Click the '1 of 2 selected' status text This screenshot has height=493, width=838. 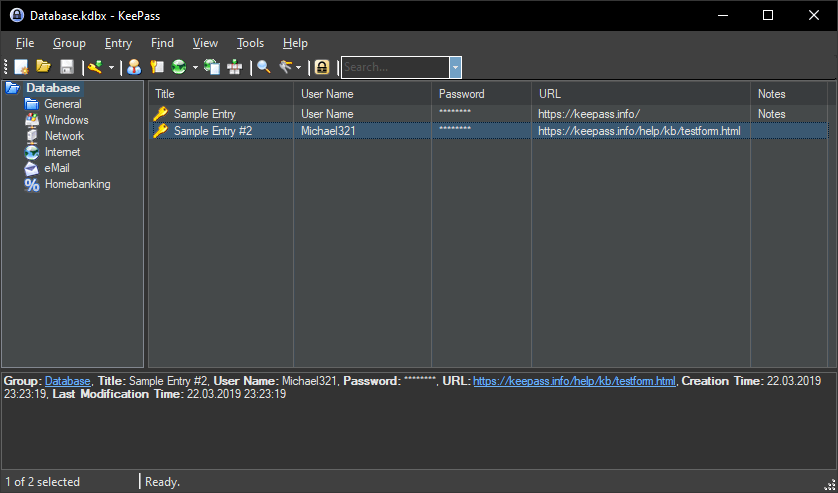point(42,482)
